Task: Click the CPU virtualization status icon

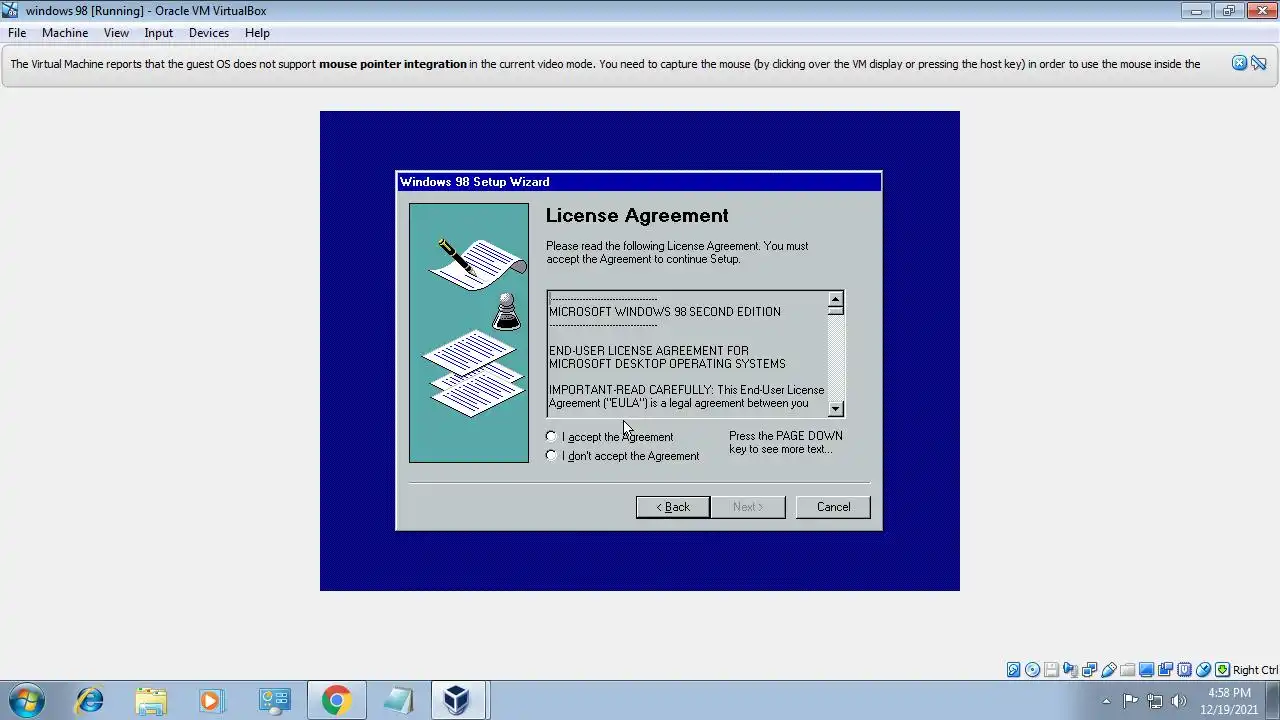Action: point(1184,670)
